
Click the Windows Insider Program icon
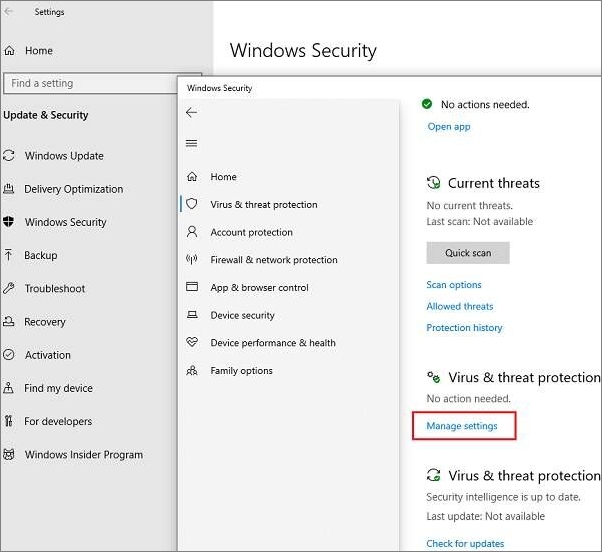[9, 454]
